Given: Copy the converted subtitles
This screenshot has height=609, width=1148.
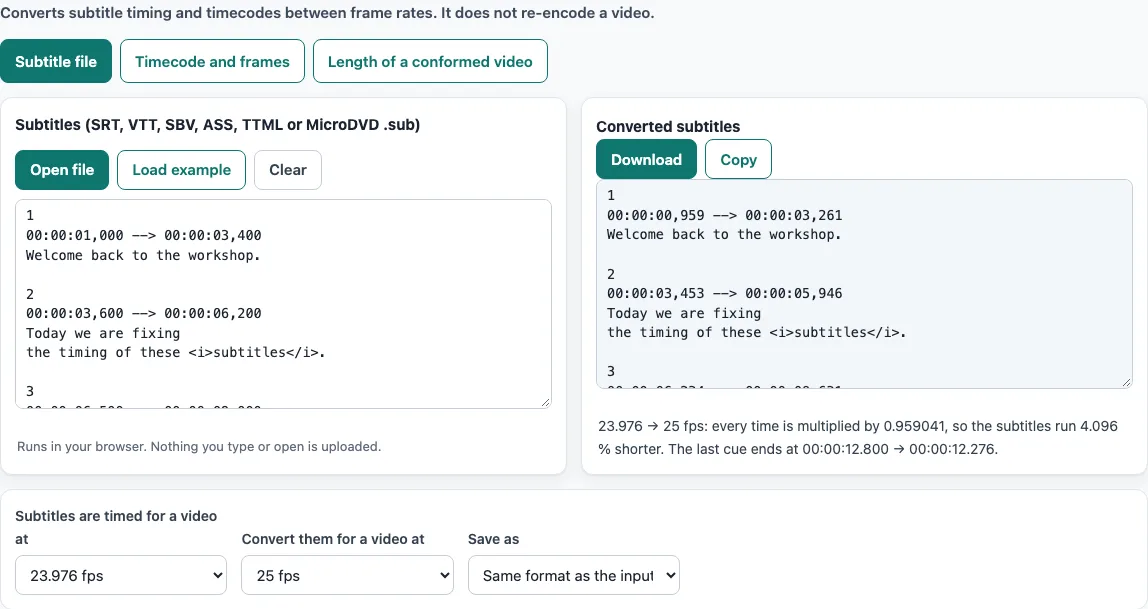Looking at the screenshot, I should [x=738, y=160].
